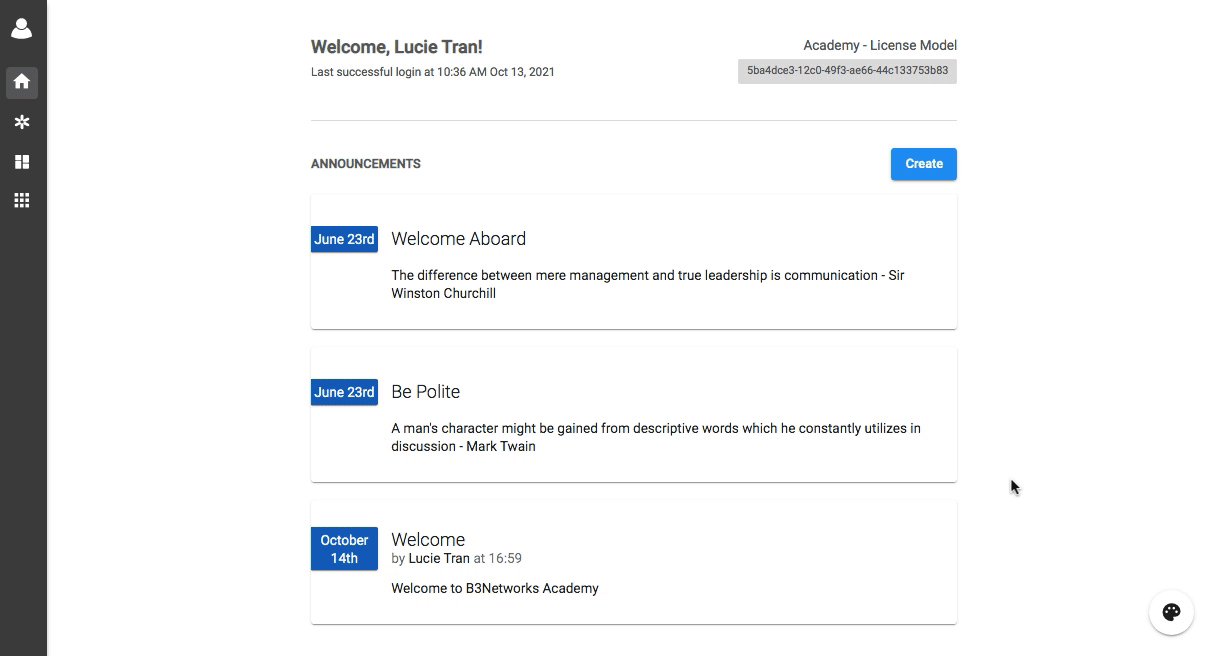1216x656 pixels.
Task: Open the dashboard tiles sidebar icon
Action: pos(22,161)
